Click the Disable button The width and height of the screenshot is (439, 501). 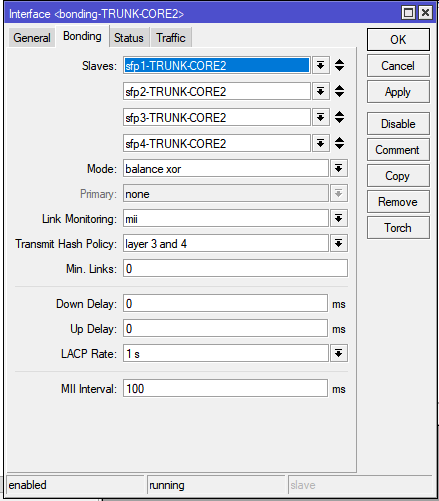pyautogui.click(x=398, y=124)
